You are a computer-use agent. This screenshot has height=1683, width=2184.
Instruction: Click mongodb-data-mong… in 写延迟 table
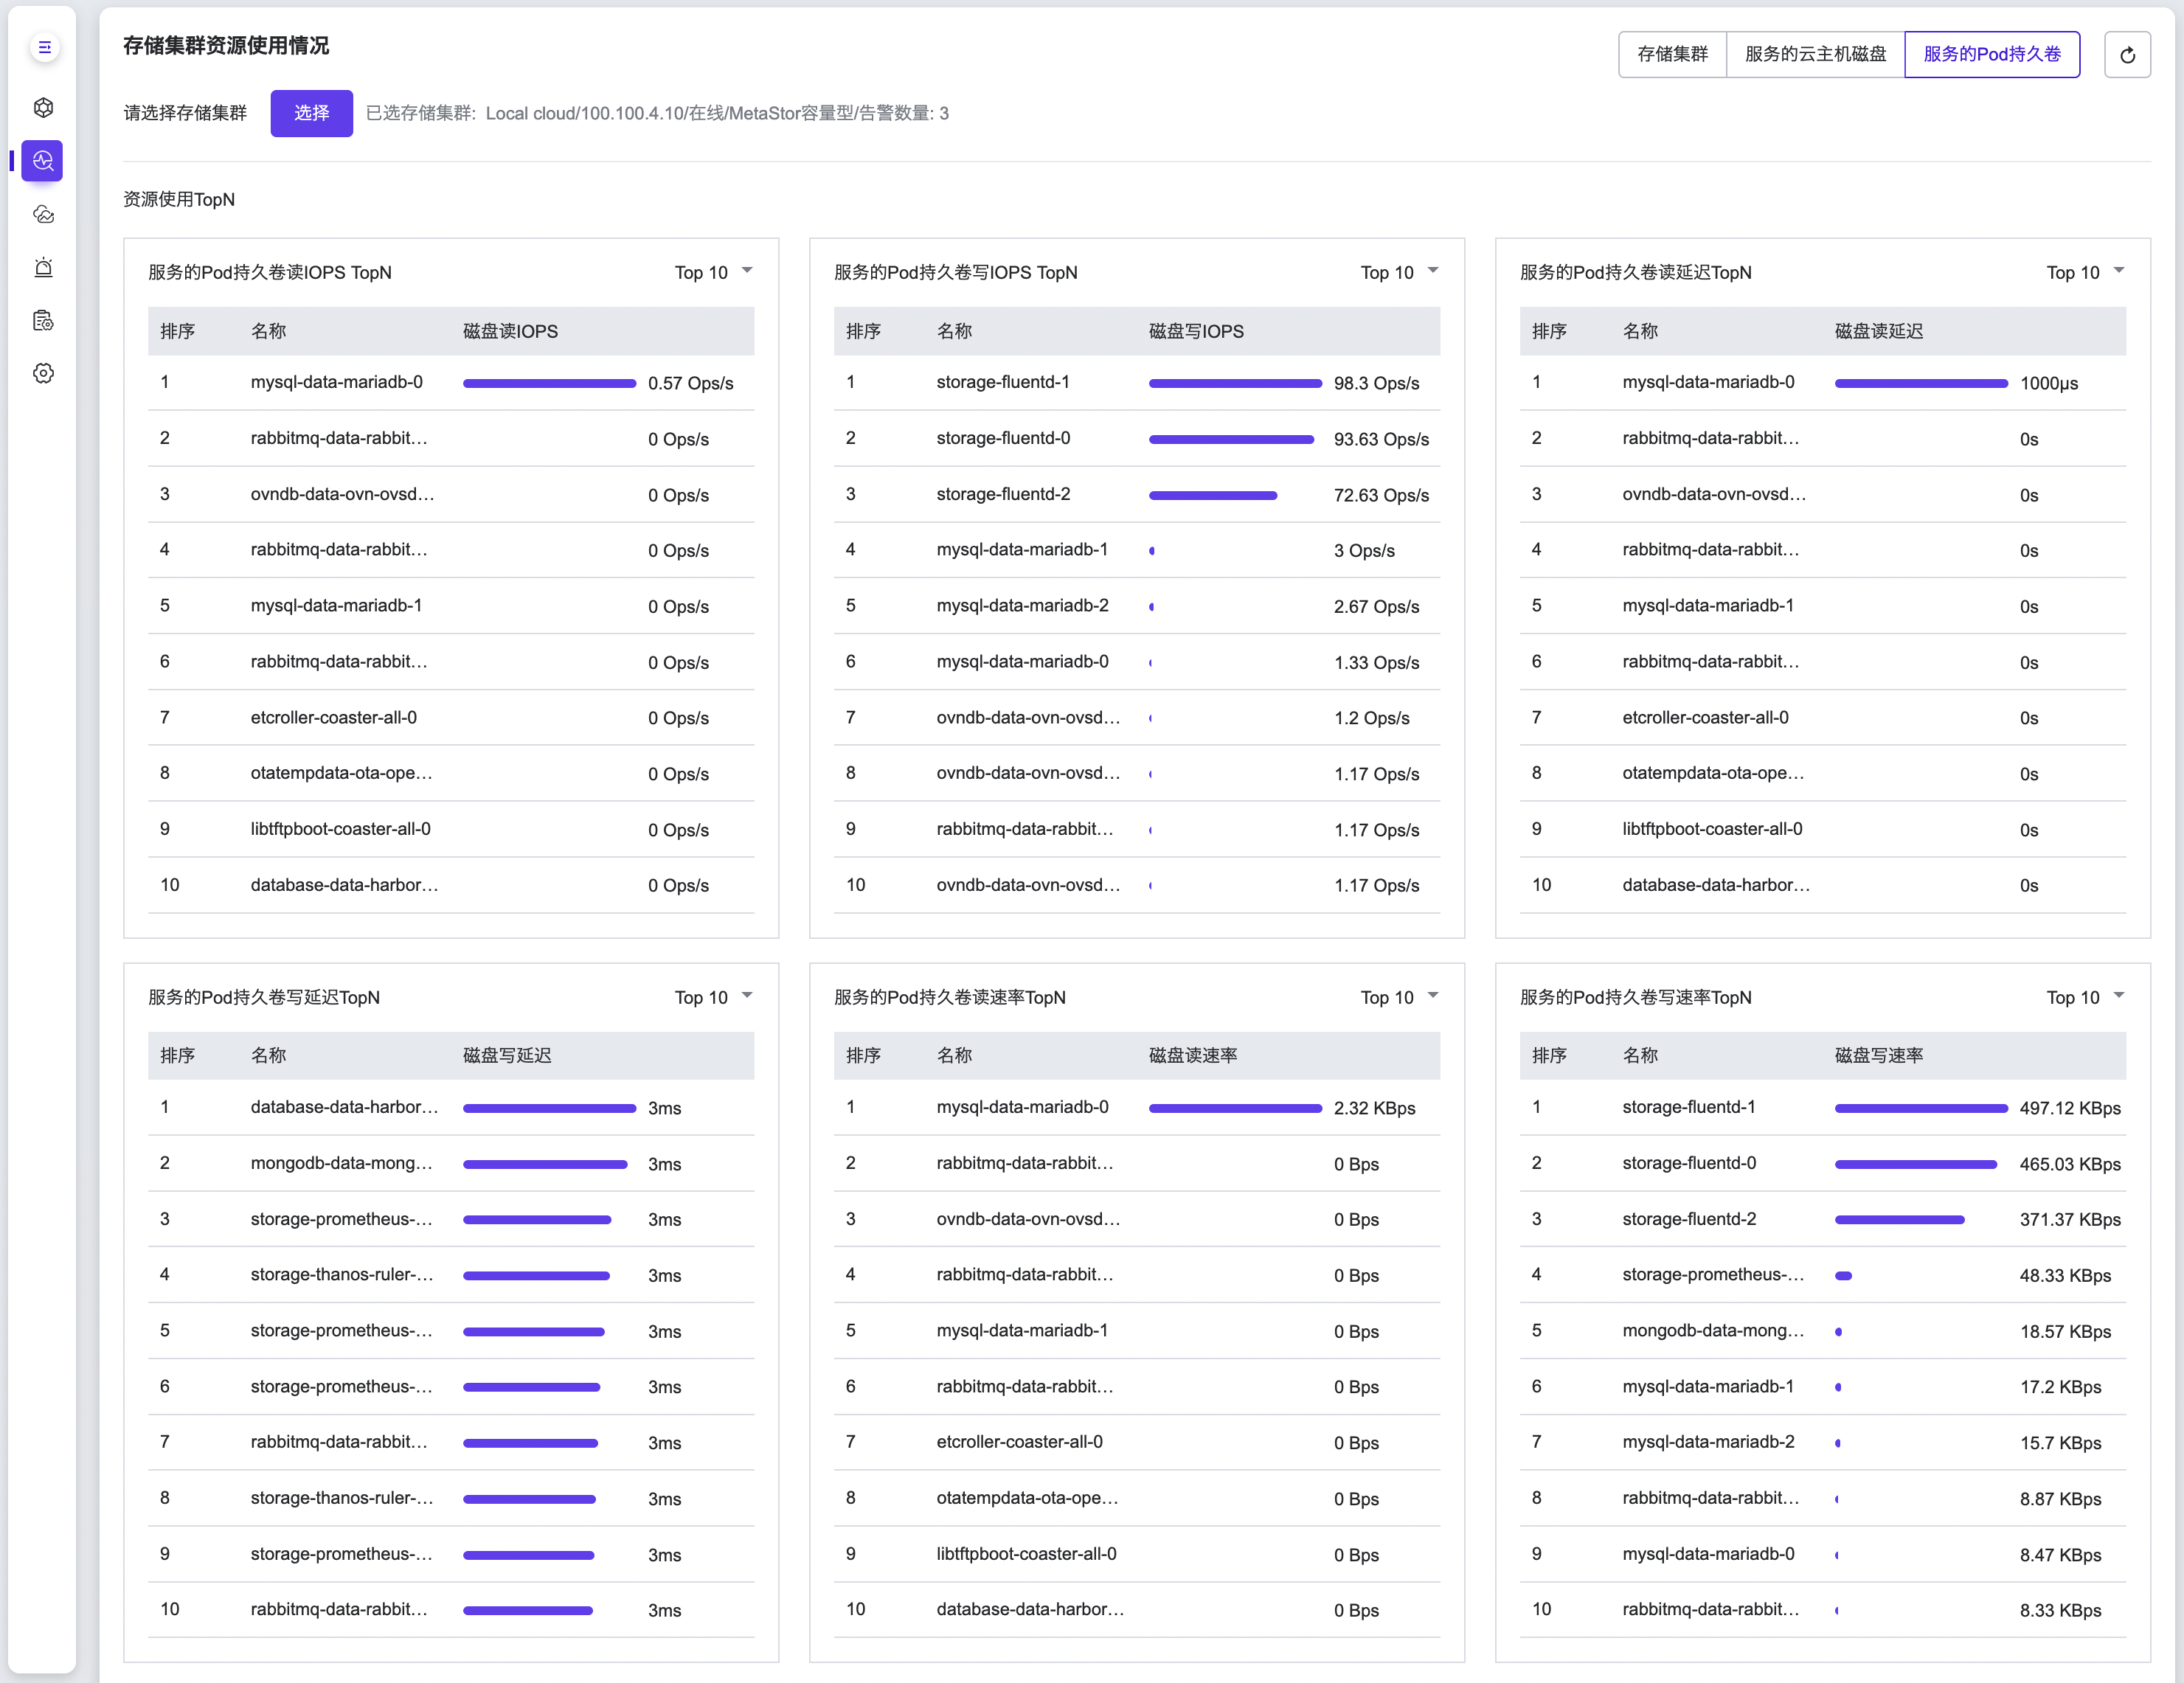(x=341, y=1163)
